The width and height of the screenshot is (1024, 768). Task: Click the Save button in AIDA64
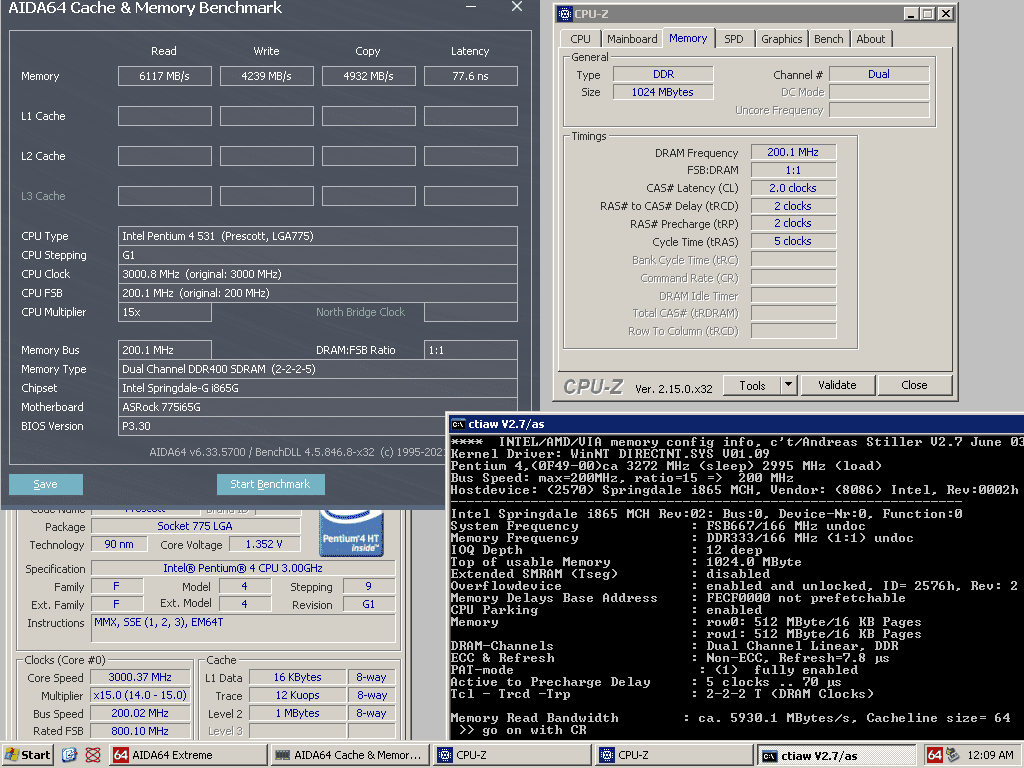point(46,484)
